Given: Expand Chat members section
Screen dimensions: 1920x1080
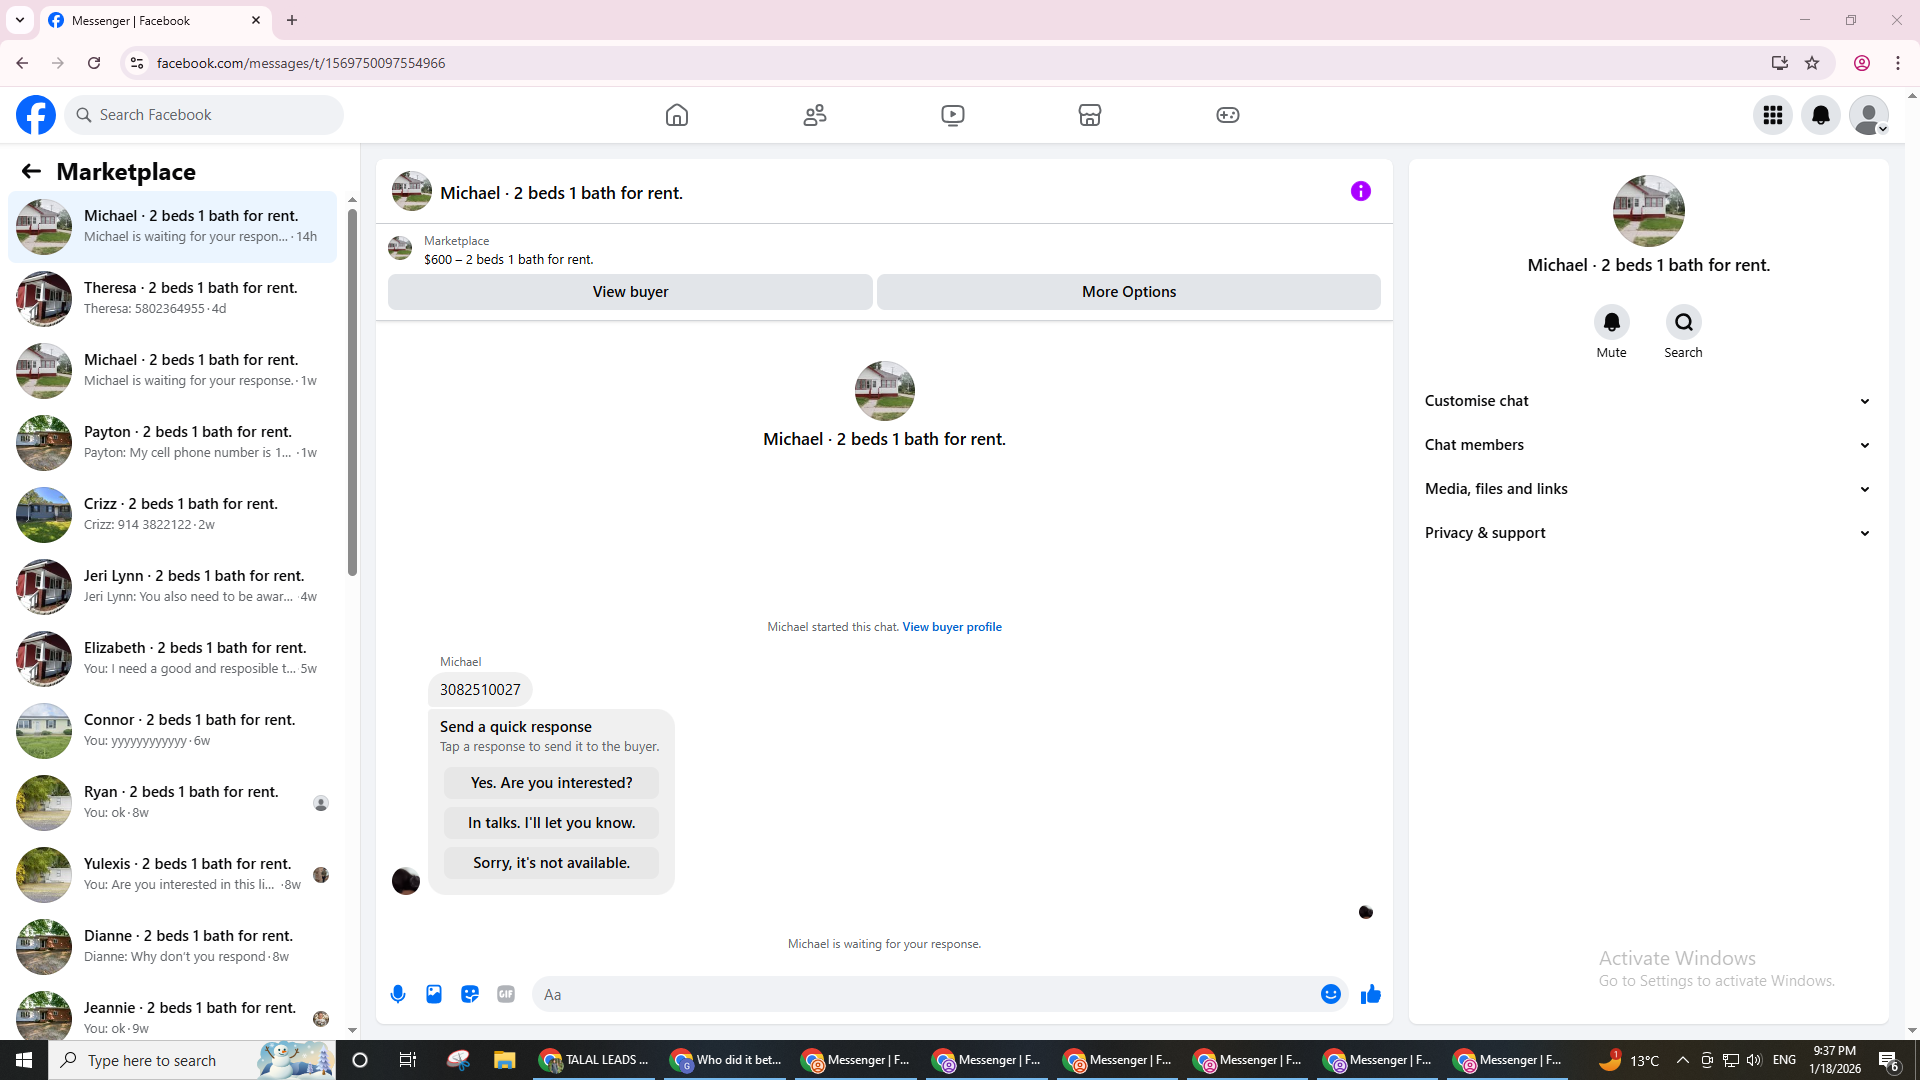Looking at the screenshot, I should pos(1647,445).
